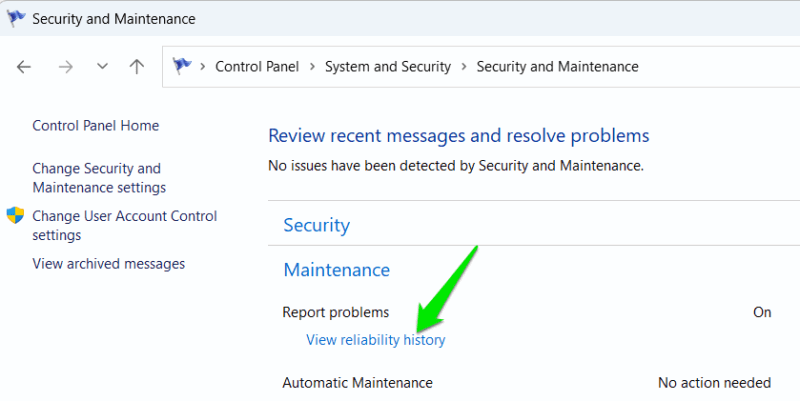Viewport: 800px width, 401px height.
Task: Go back with the Back arrow
Action: [x=24, y=67]
